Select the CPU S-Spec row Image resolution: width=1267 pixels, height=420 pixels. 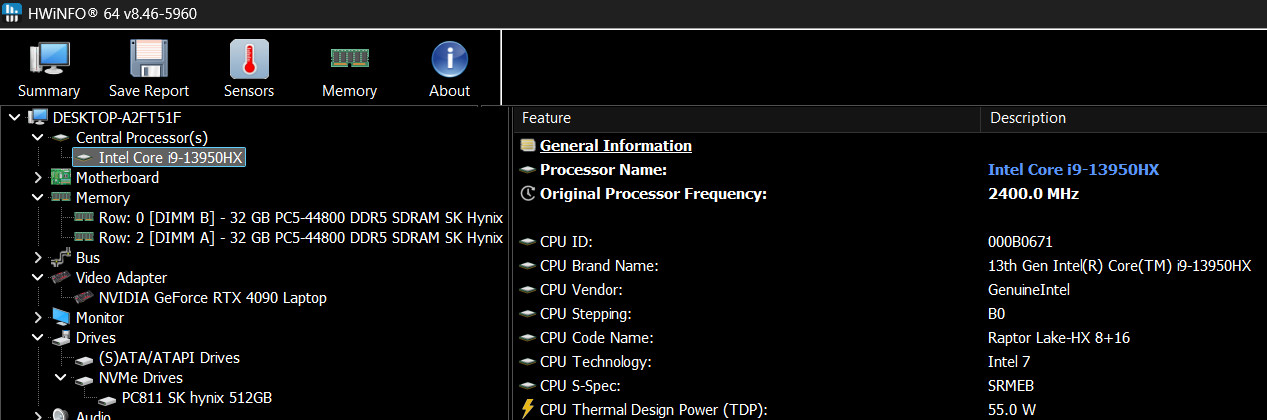[x=890, y=386]
